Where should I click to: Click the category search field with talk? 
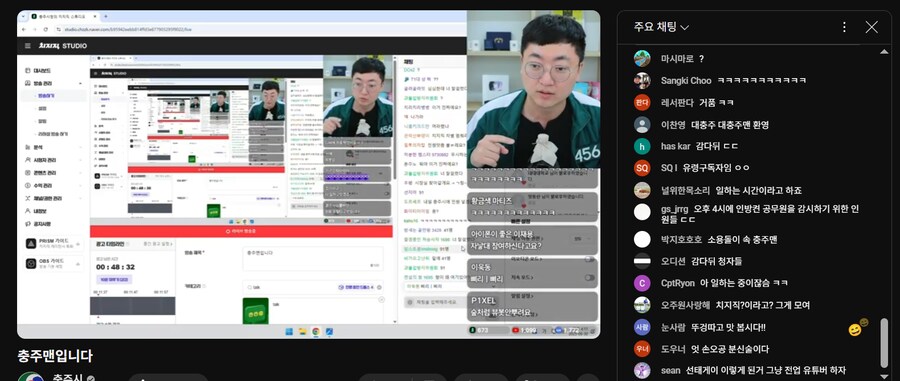312,287
